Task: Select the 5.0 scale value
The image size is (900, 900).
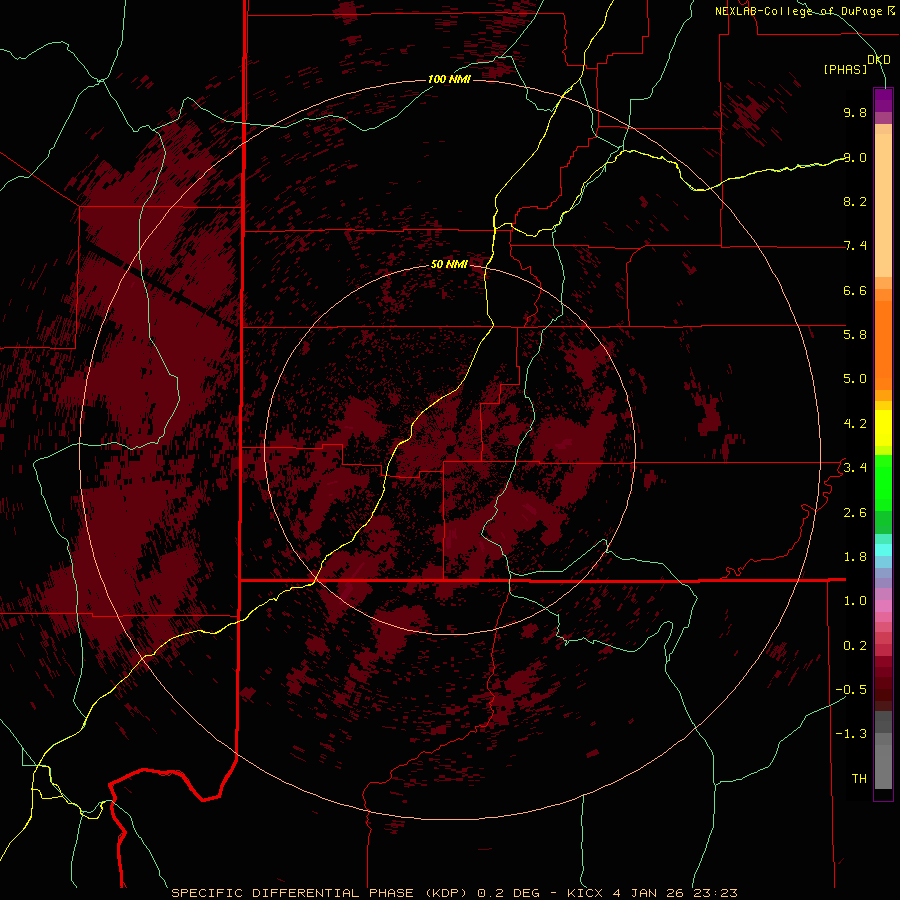Action: click(855, 379)
